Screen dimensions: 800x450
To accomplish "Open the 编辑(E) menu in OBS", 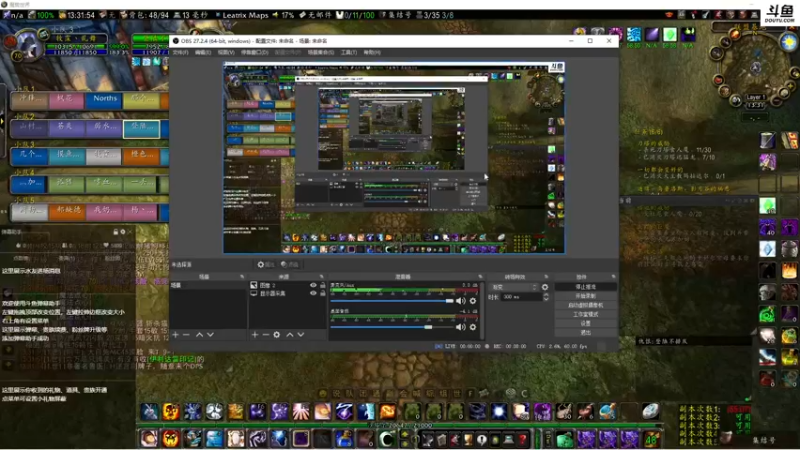I will pos(203,53).
